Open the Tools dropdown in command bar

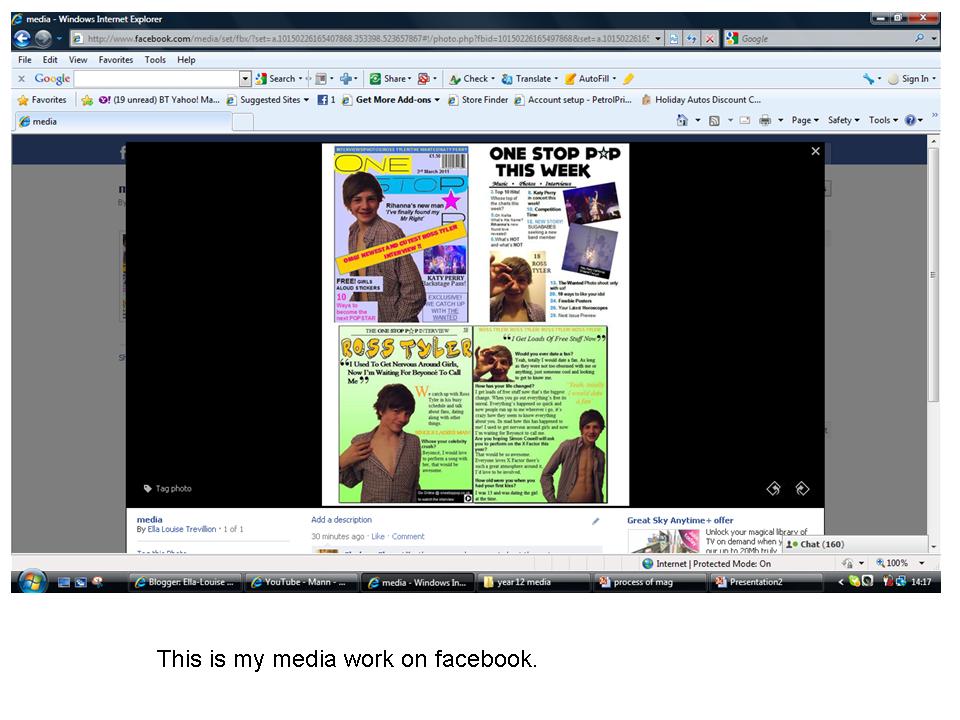(x=883, y=121)
